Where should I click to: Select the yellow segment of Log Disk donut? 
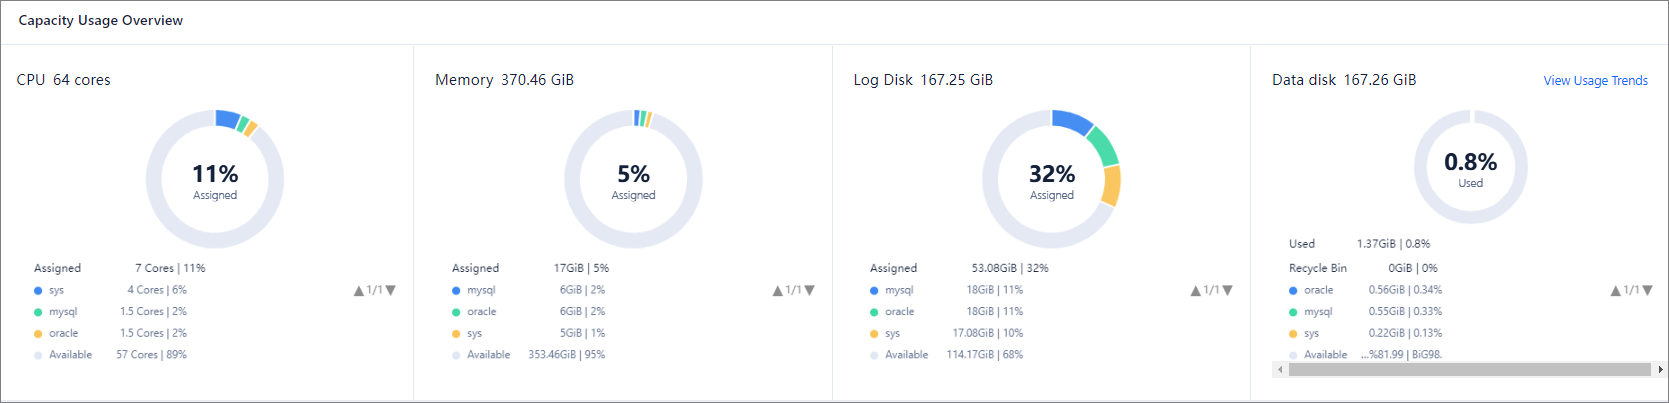pos(1111,186)
